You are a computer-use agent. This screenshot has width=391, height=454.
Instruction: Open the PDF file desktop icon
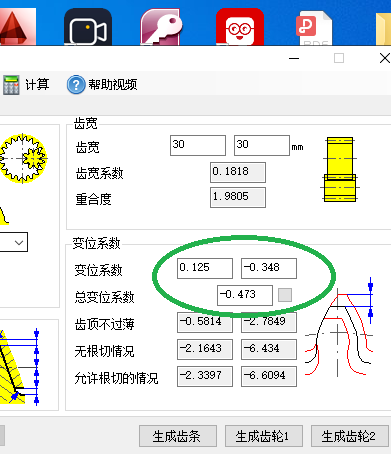314,28
